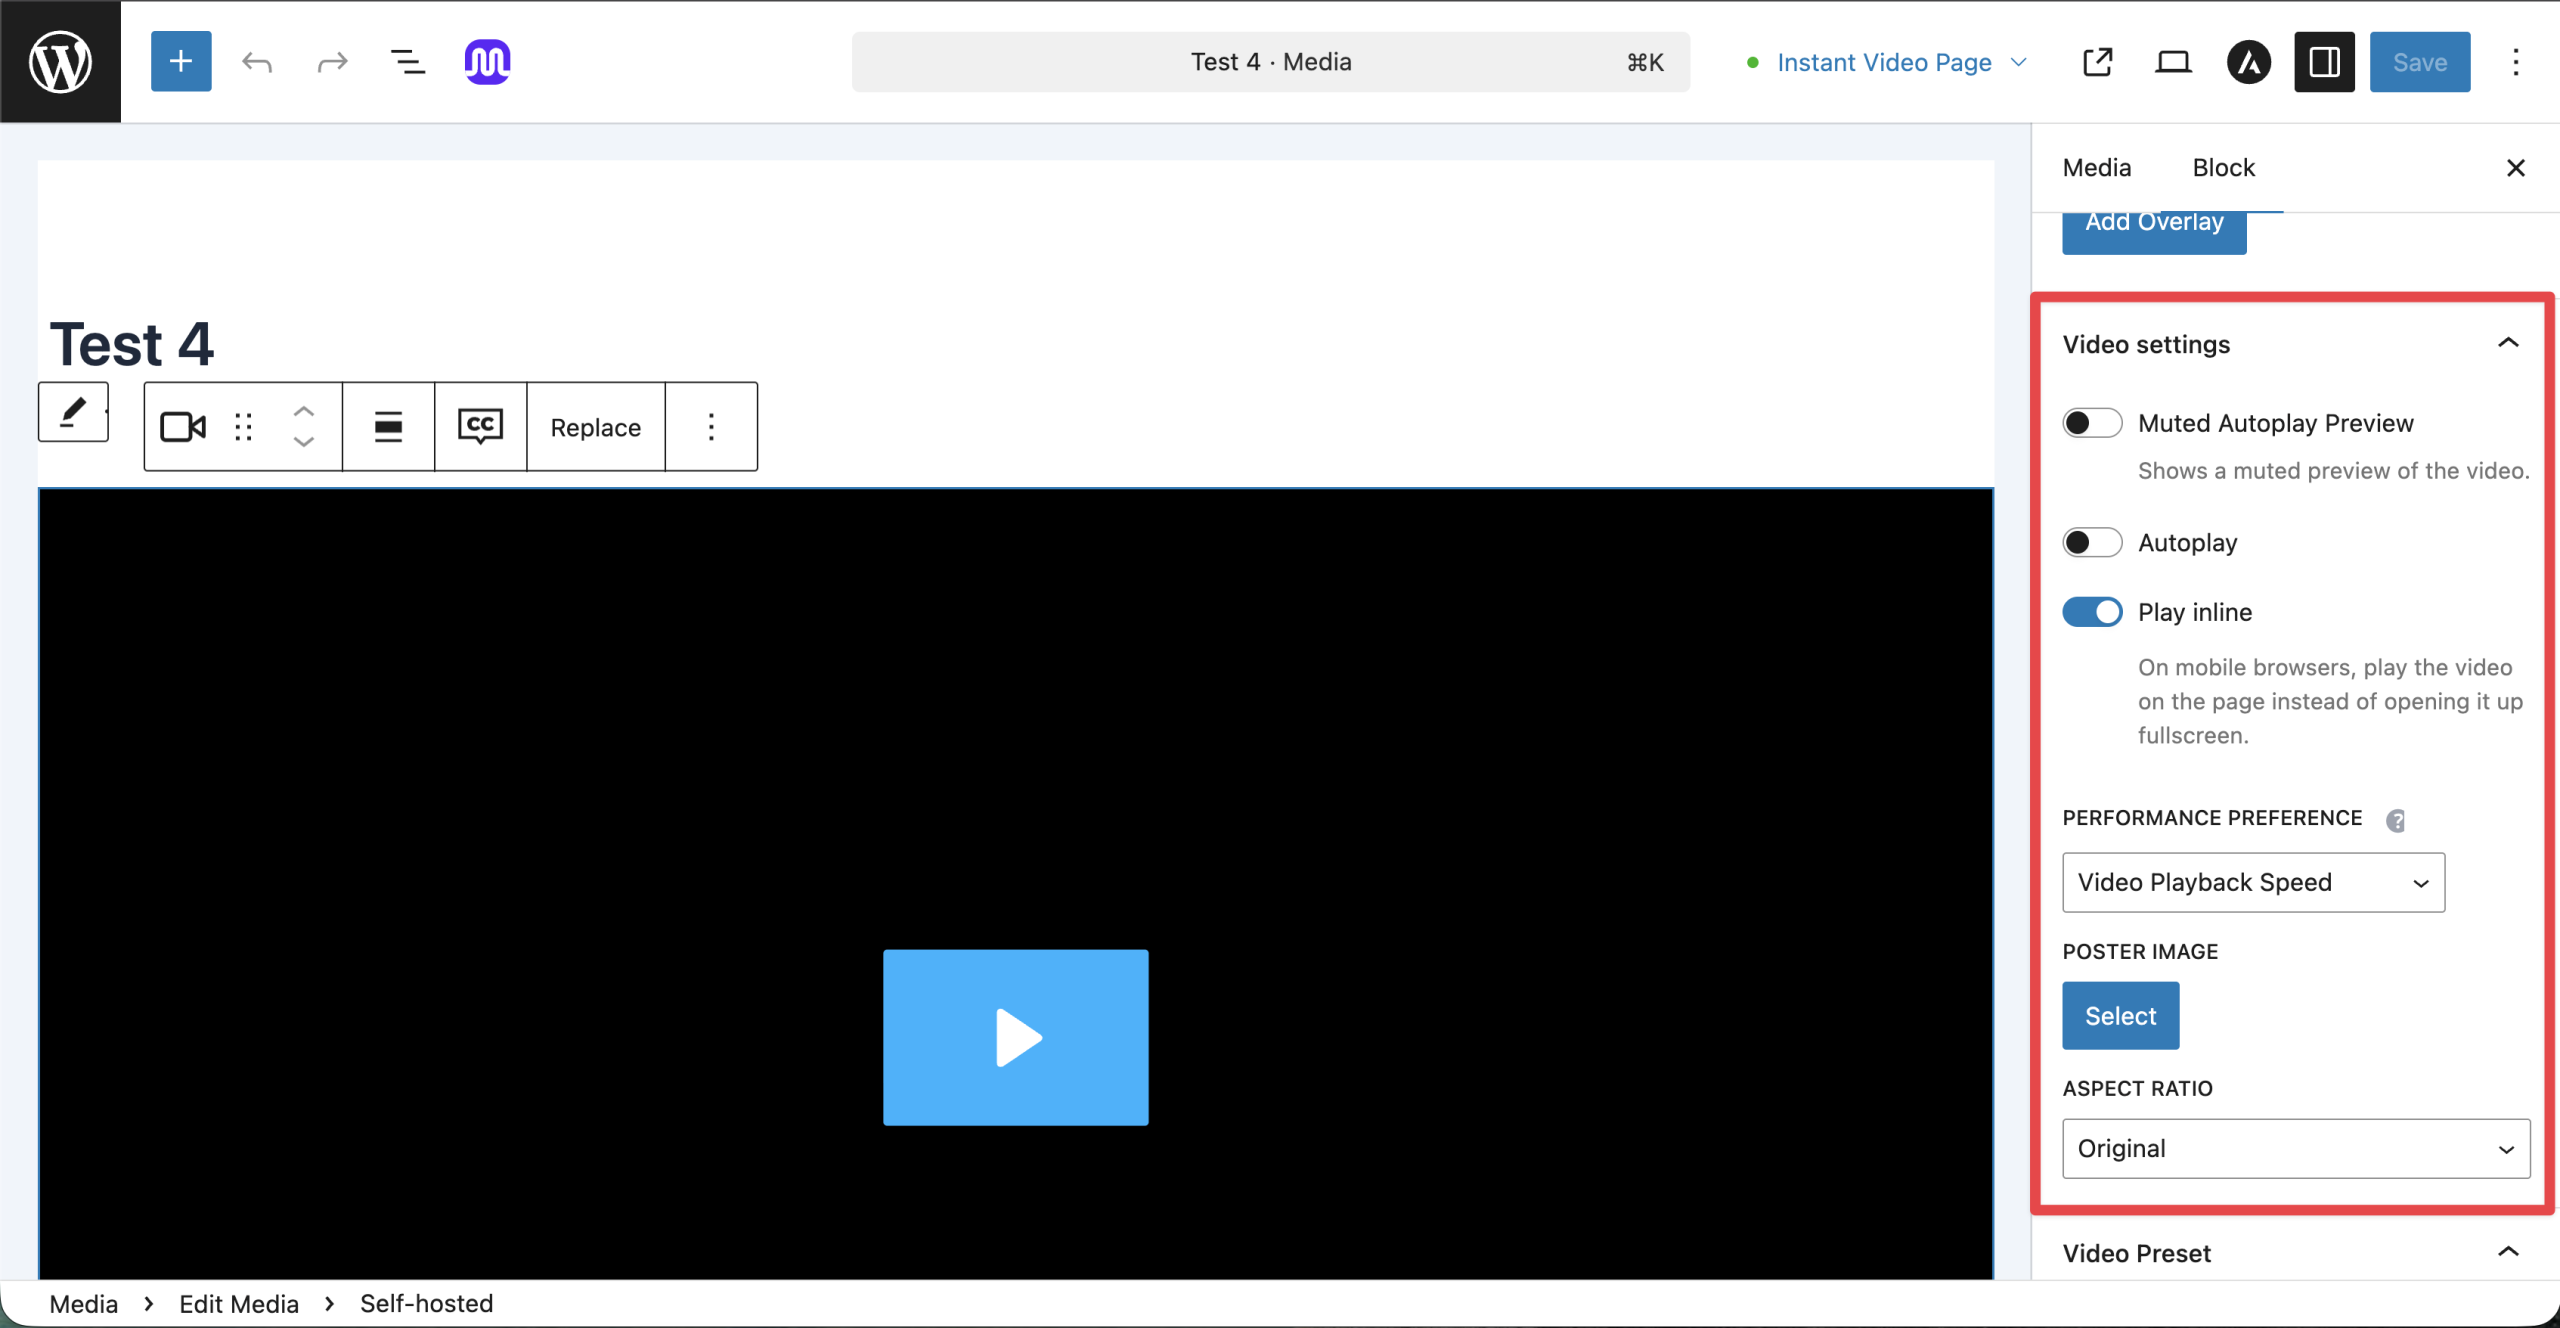
Task: Open block settings with the pencil icon
Action: (73, 412)
